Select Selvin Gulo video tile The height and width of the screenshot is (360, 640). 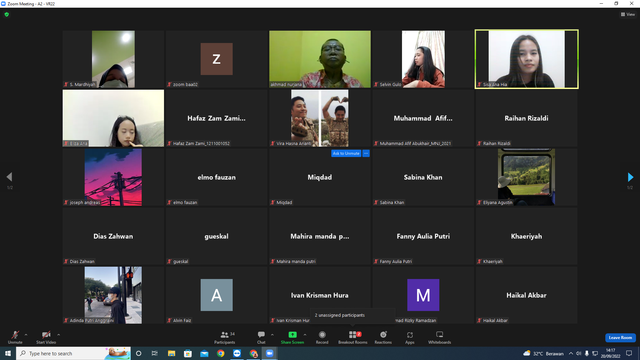423,59
